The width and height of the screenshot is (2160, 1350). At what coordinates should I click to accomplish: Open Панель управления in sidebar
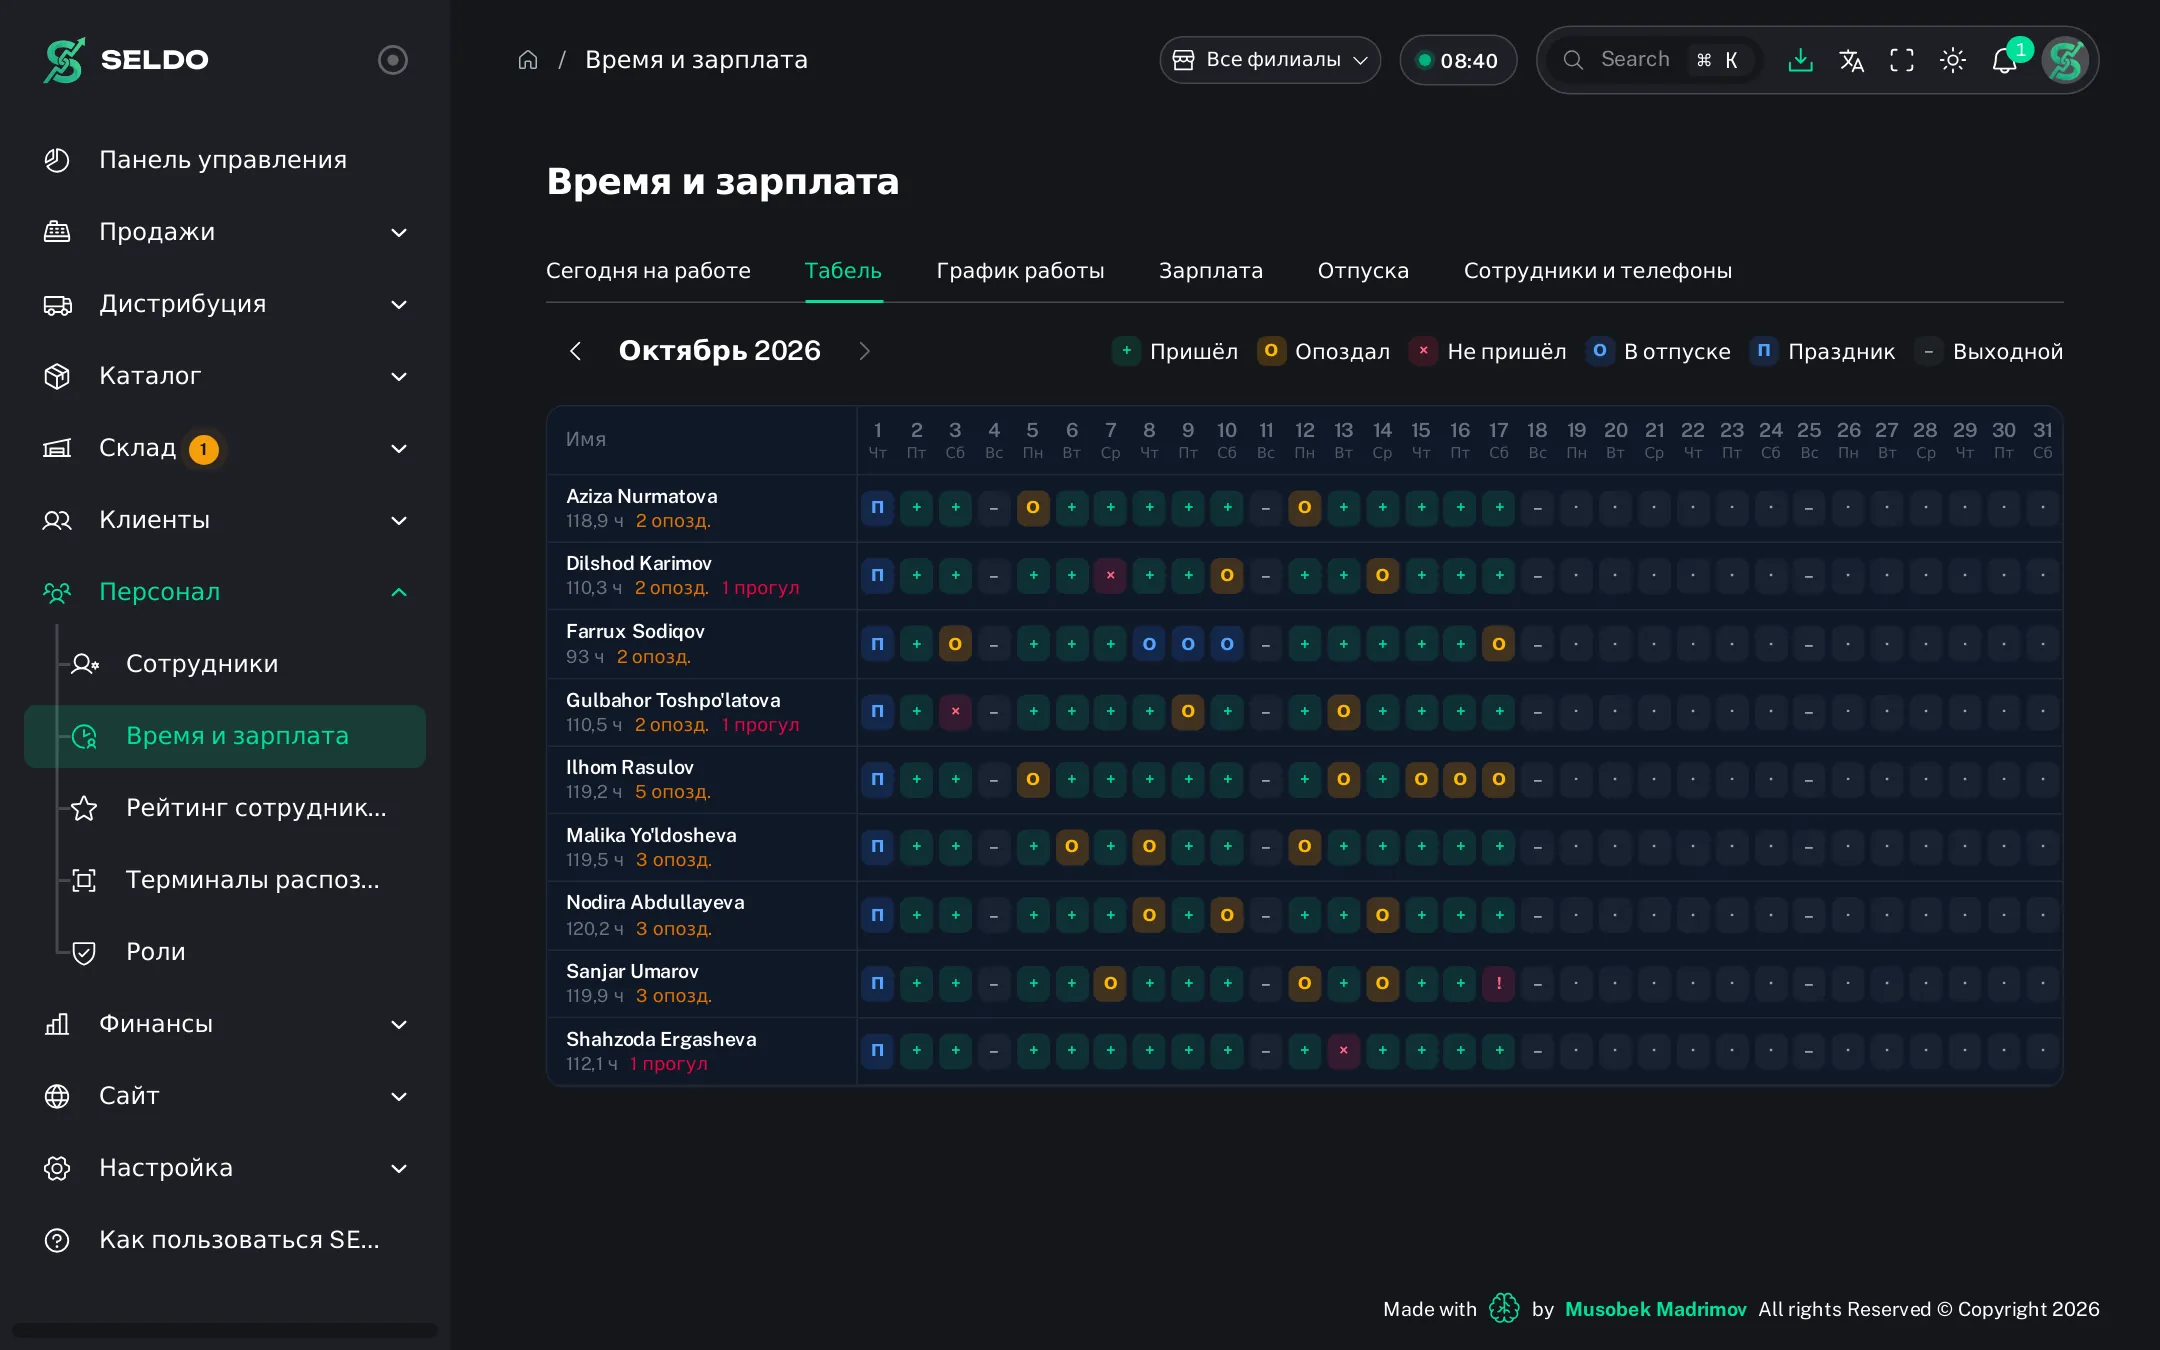click(x=225, y=160)
